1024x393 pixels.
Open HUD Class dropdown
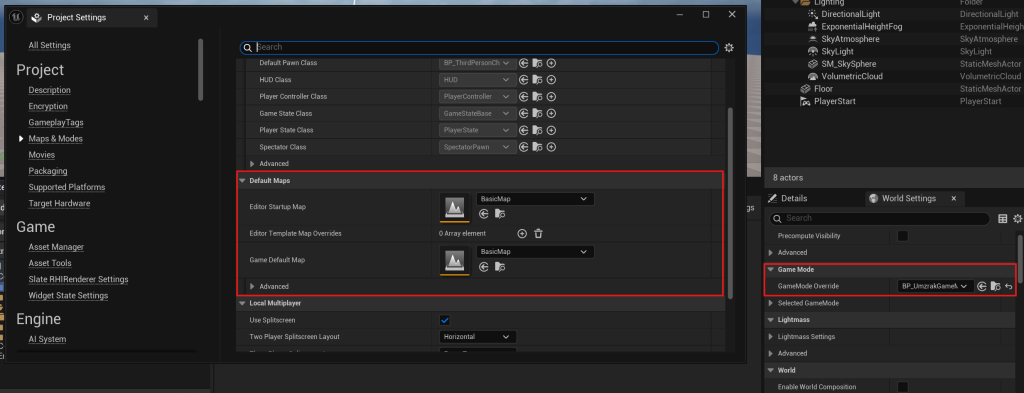(477, 80)
